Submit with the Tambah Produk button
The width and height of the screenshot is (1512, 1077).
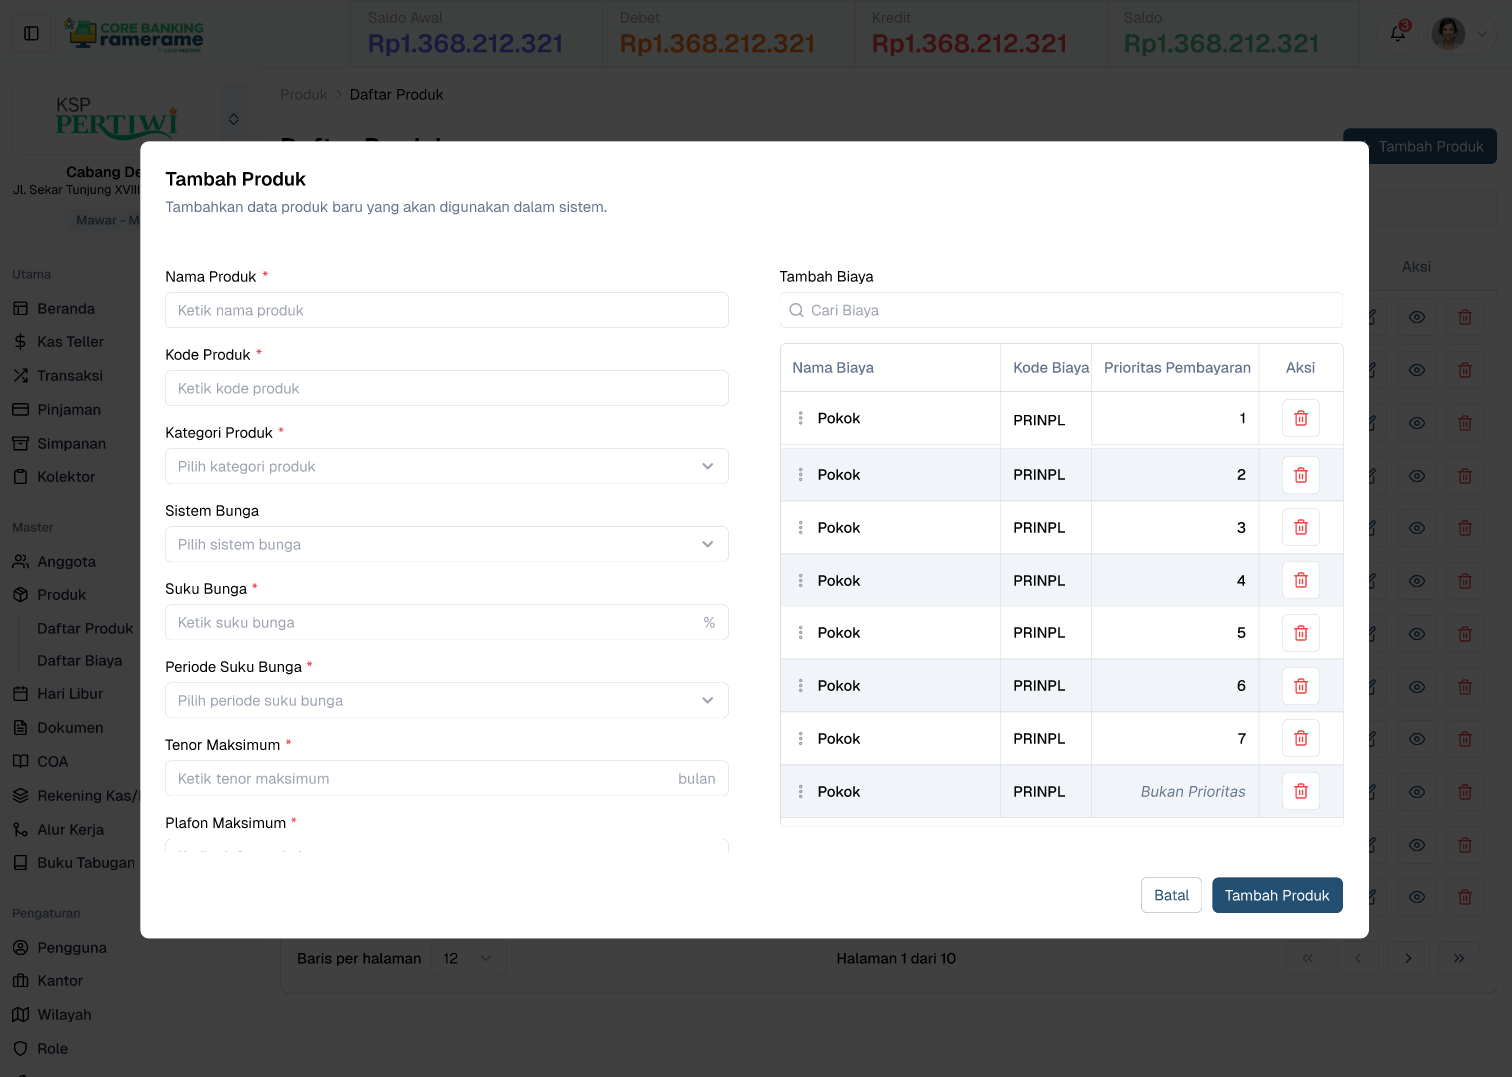[1277, 895]
